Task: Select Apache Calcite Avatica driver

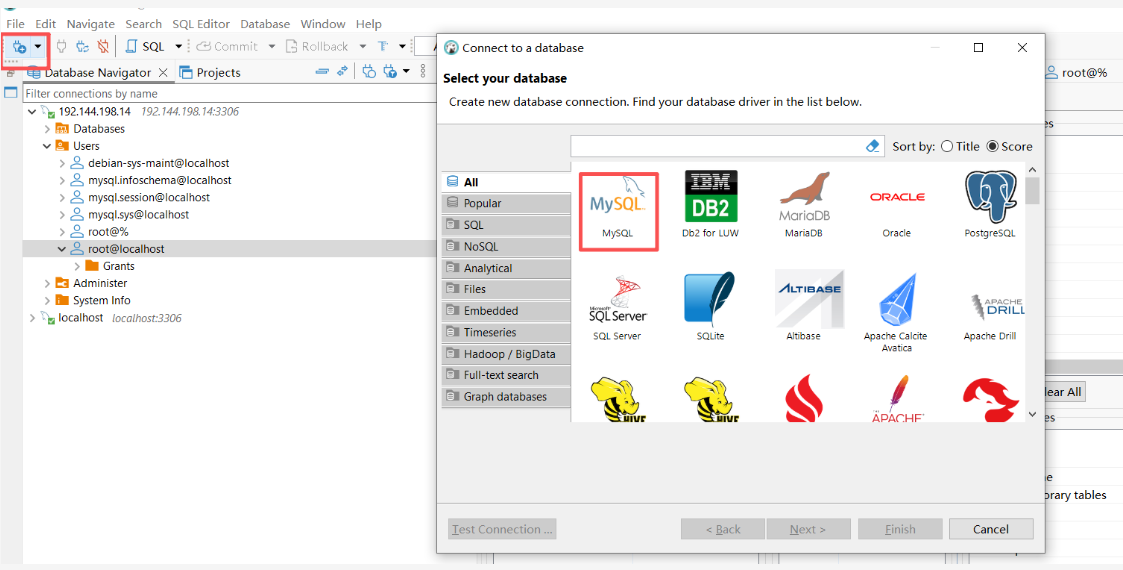Action: (897, 313)
